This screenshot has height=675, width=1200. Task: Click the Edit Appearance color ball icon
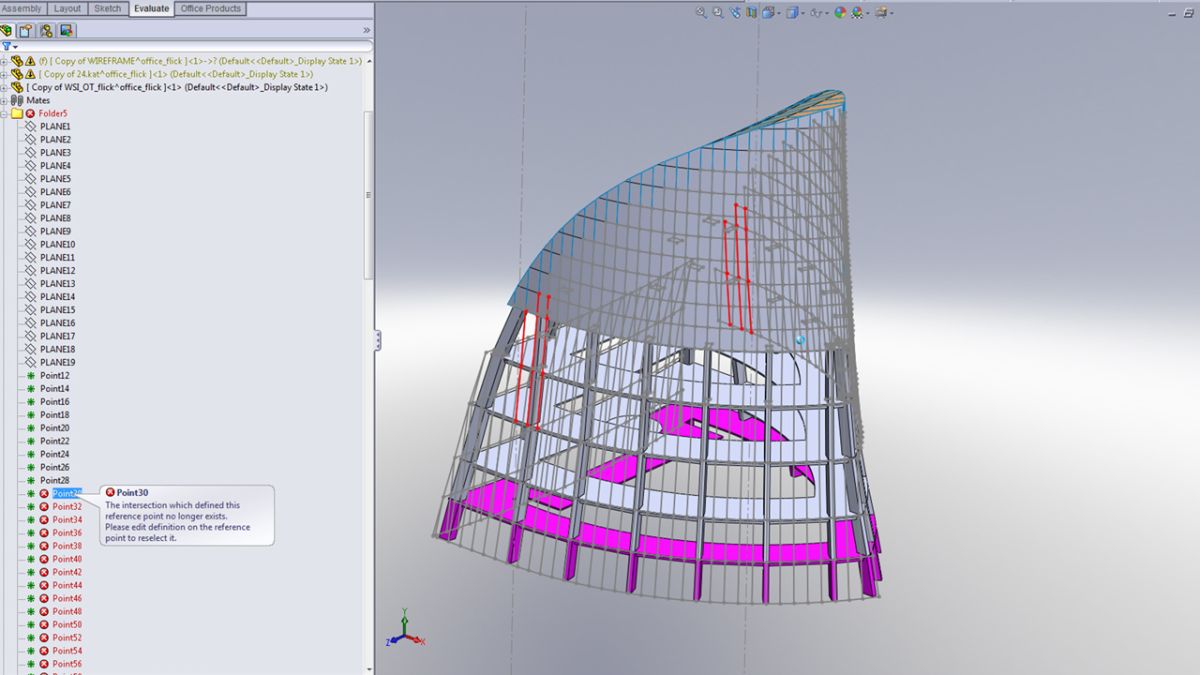(840, 13)
